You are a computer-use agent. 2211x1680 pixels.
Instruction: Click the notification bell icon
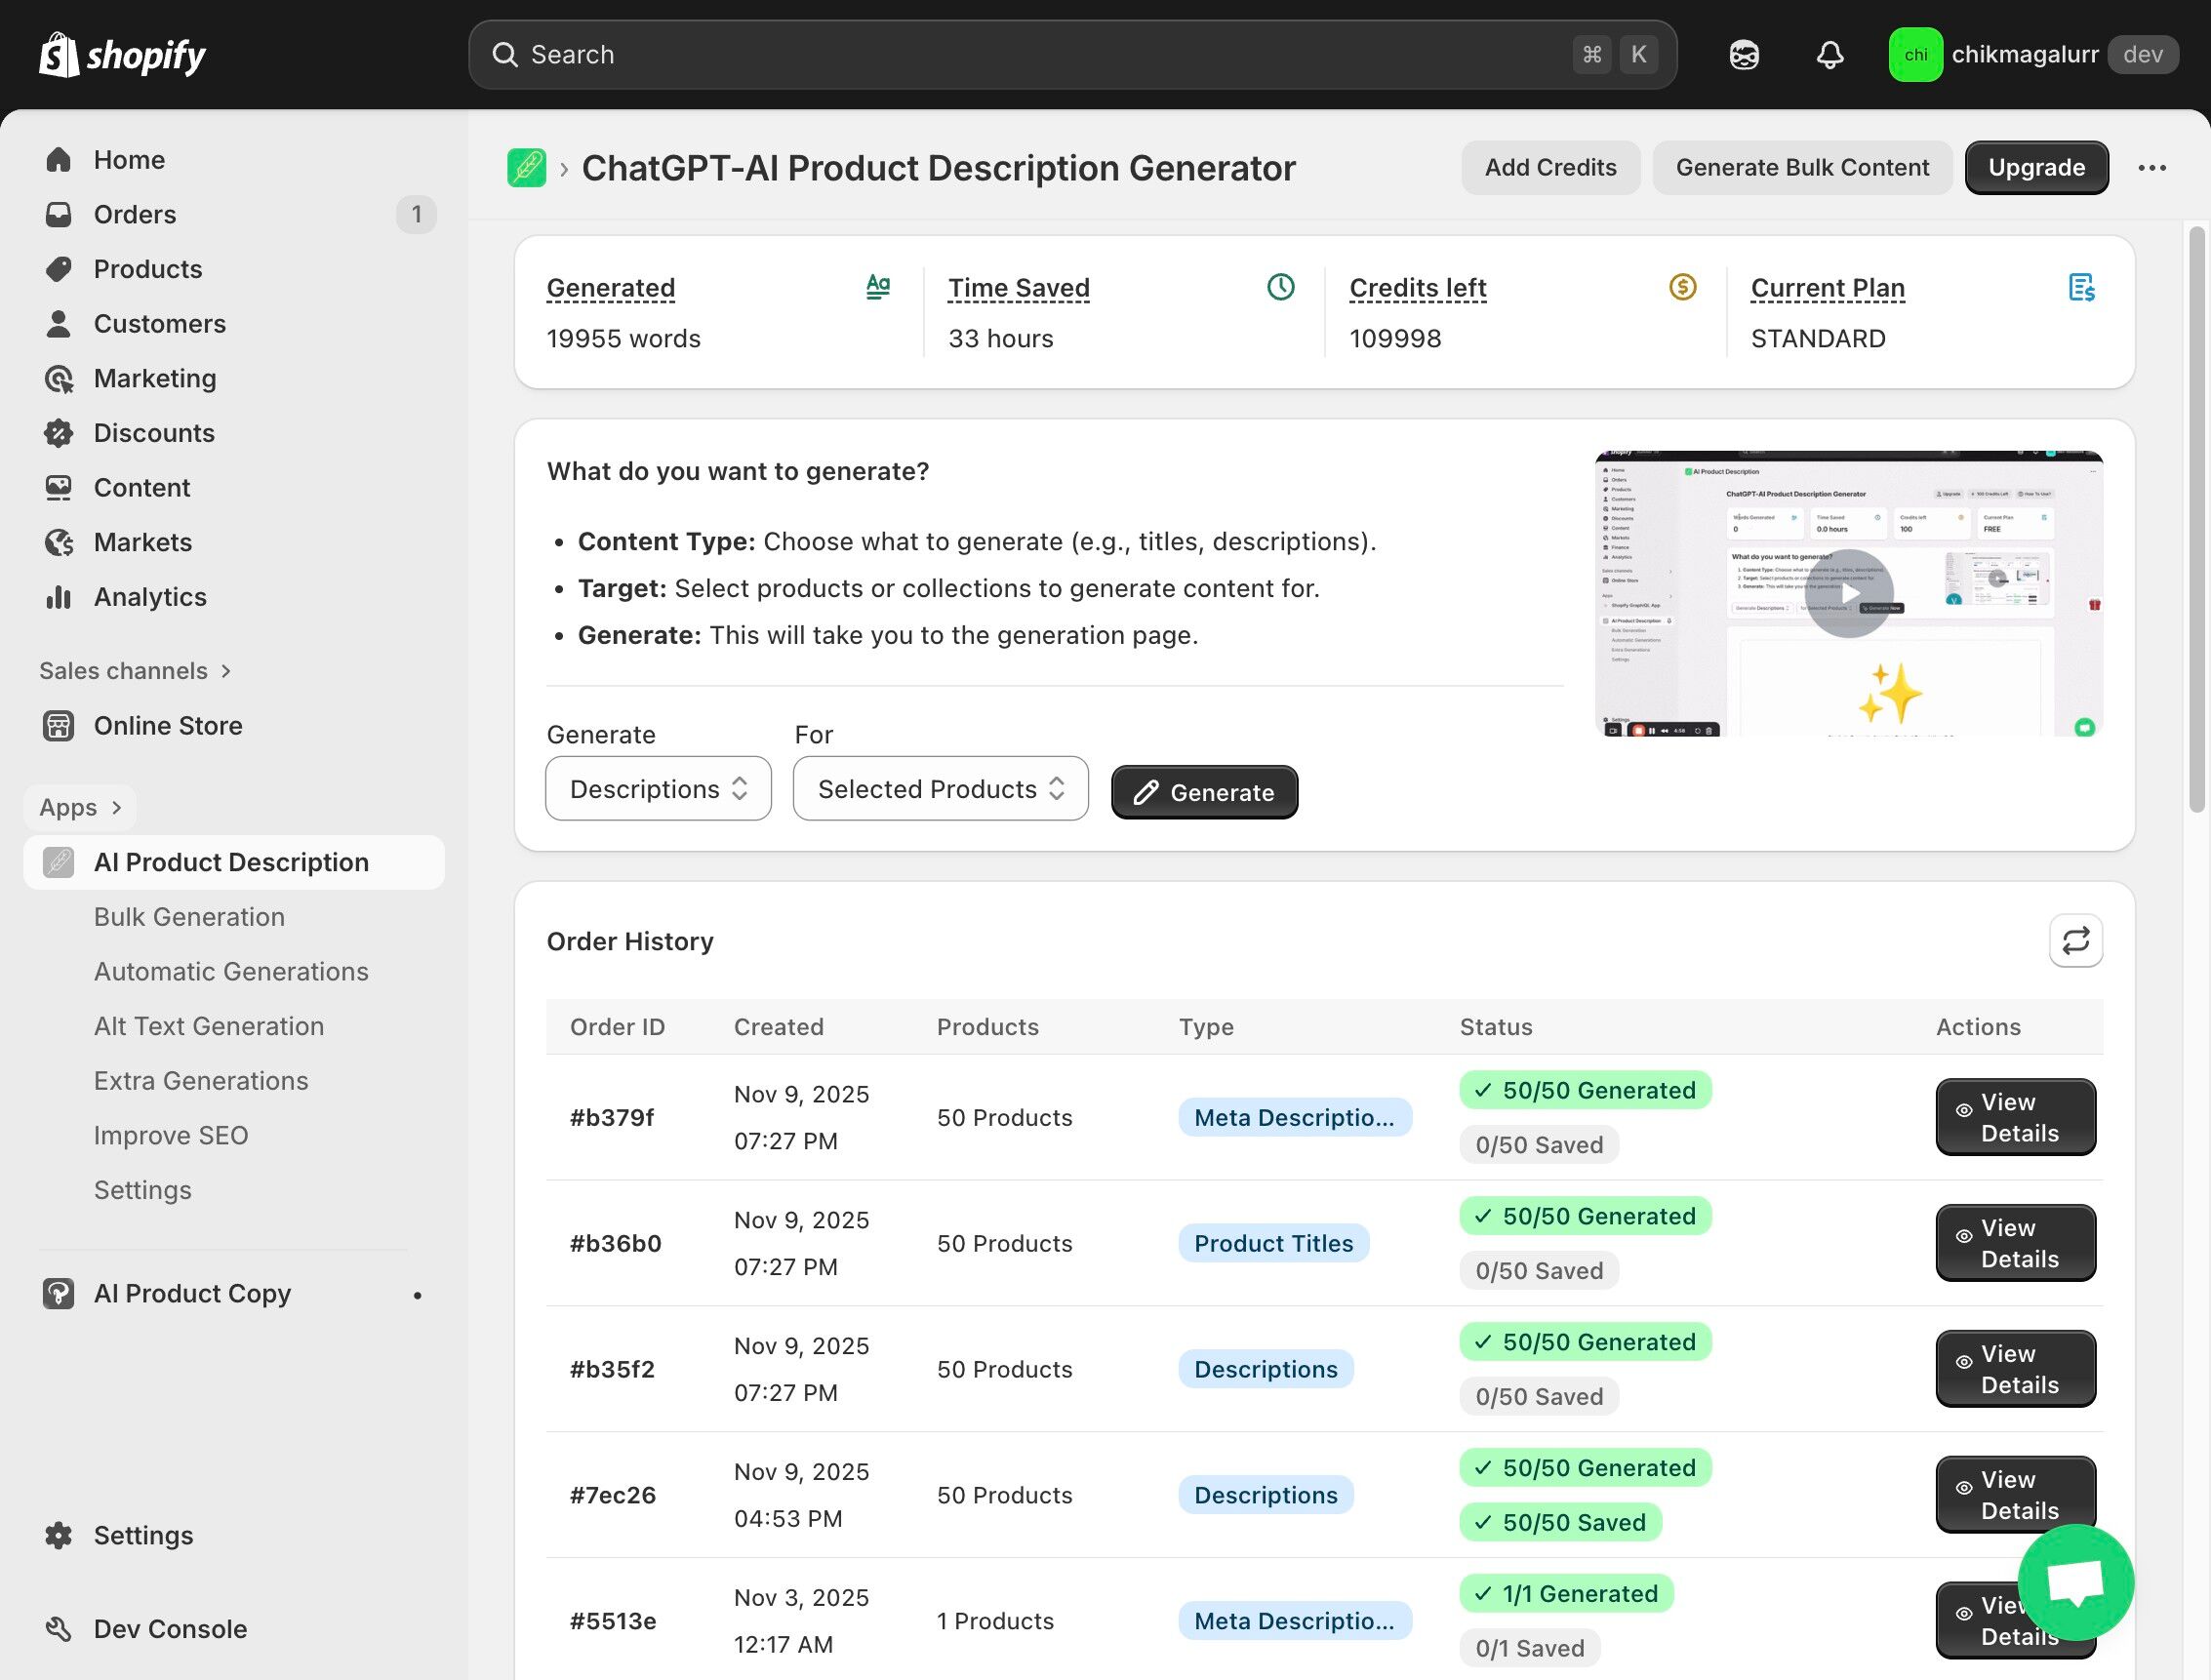1829,55
